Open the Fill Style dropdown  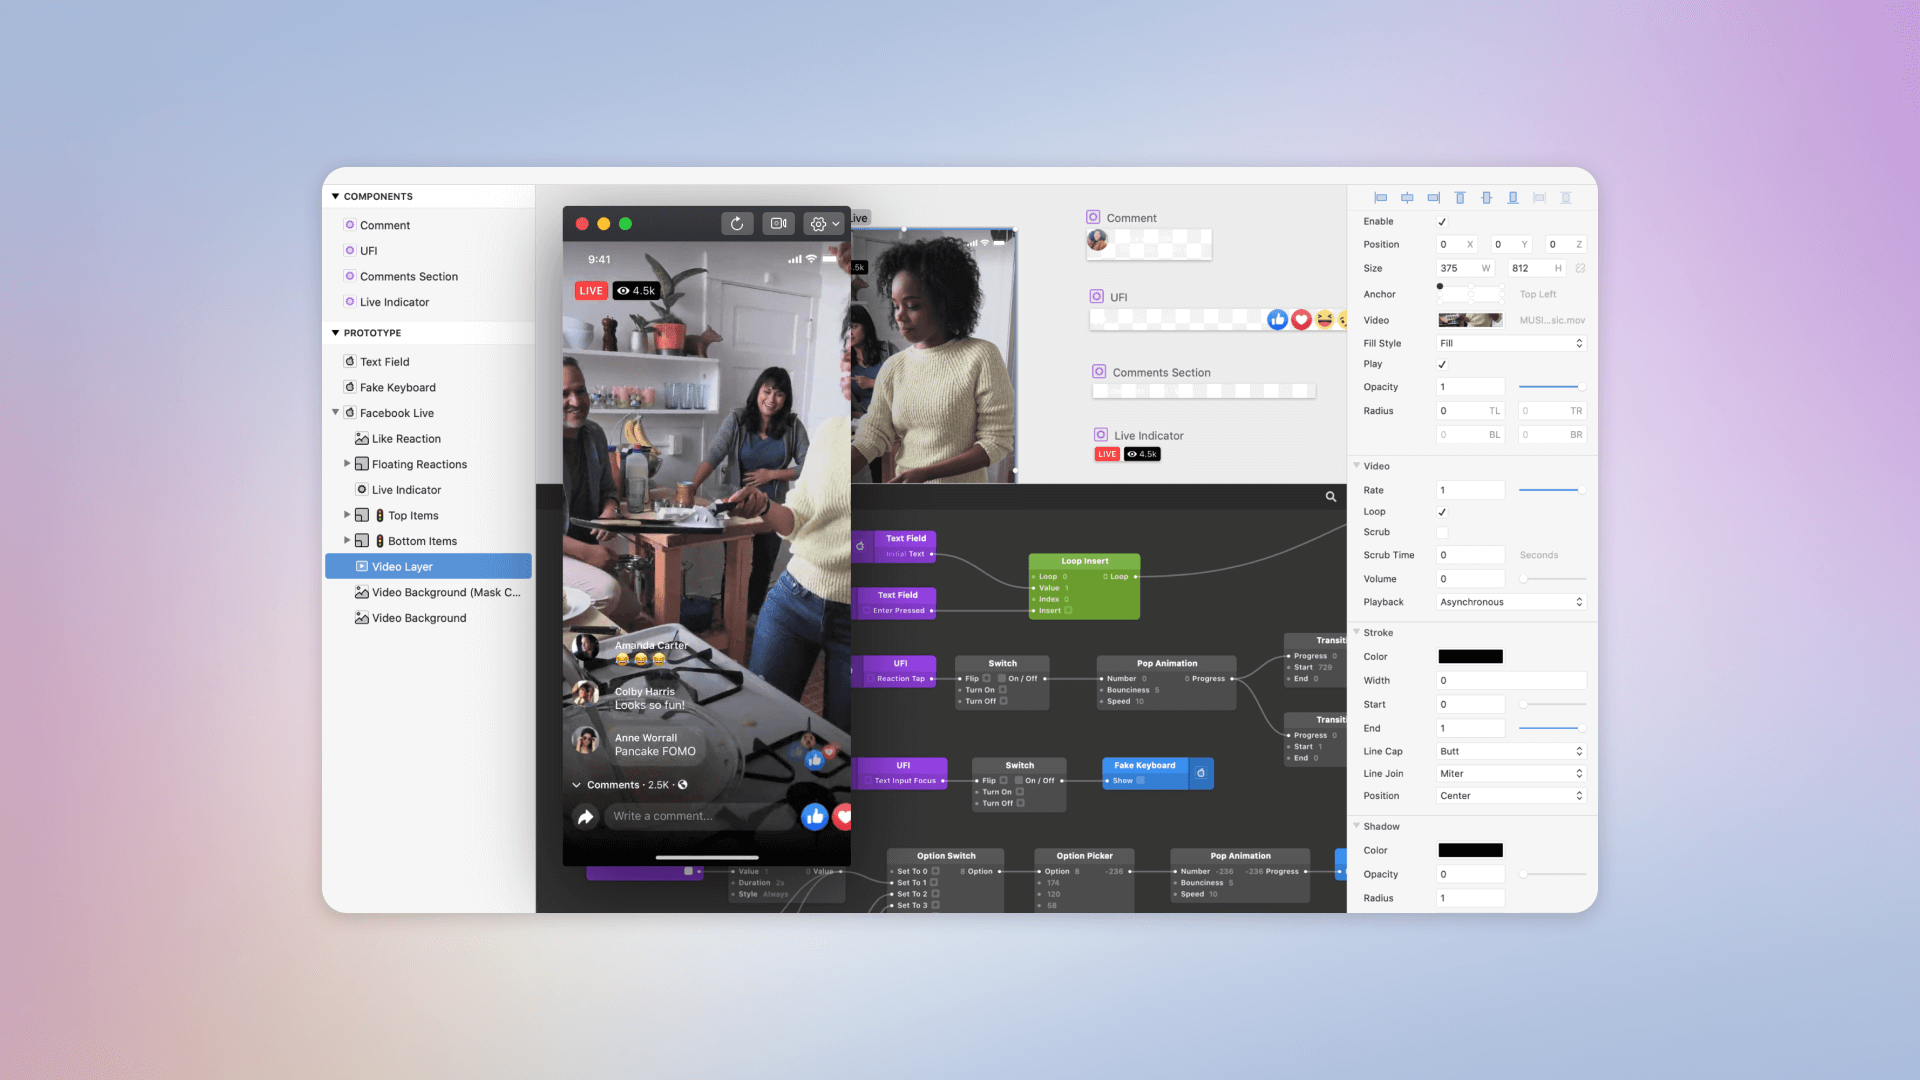pos(1511,343)
